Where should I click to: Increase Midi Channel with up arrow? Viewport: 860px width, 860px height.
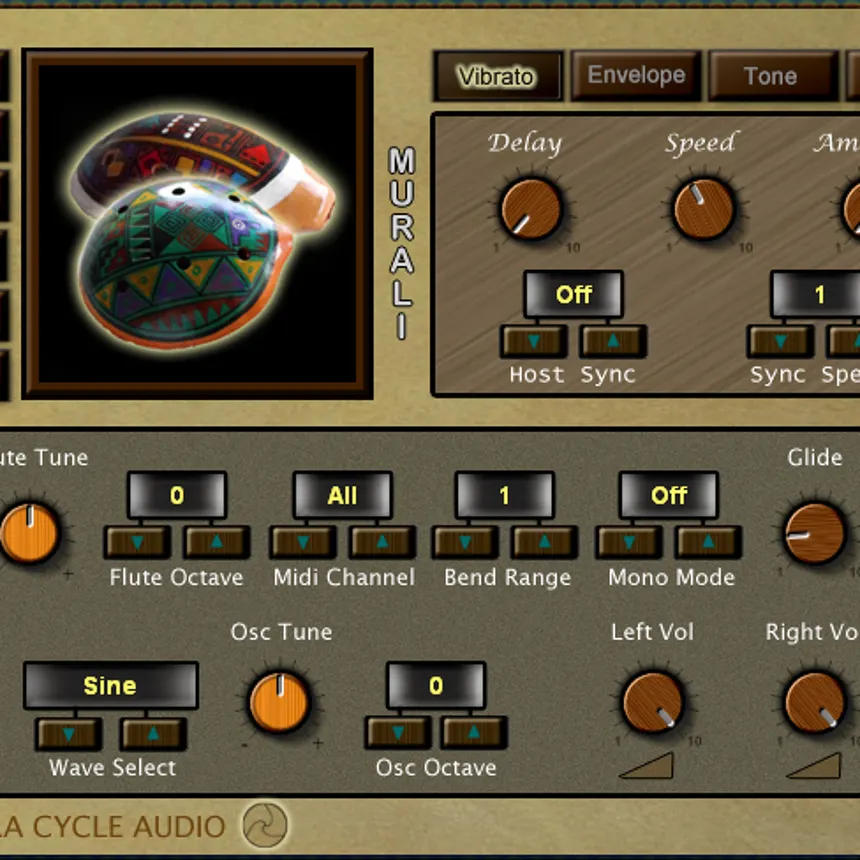point(382,542)
